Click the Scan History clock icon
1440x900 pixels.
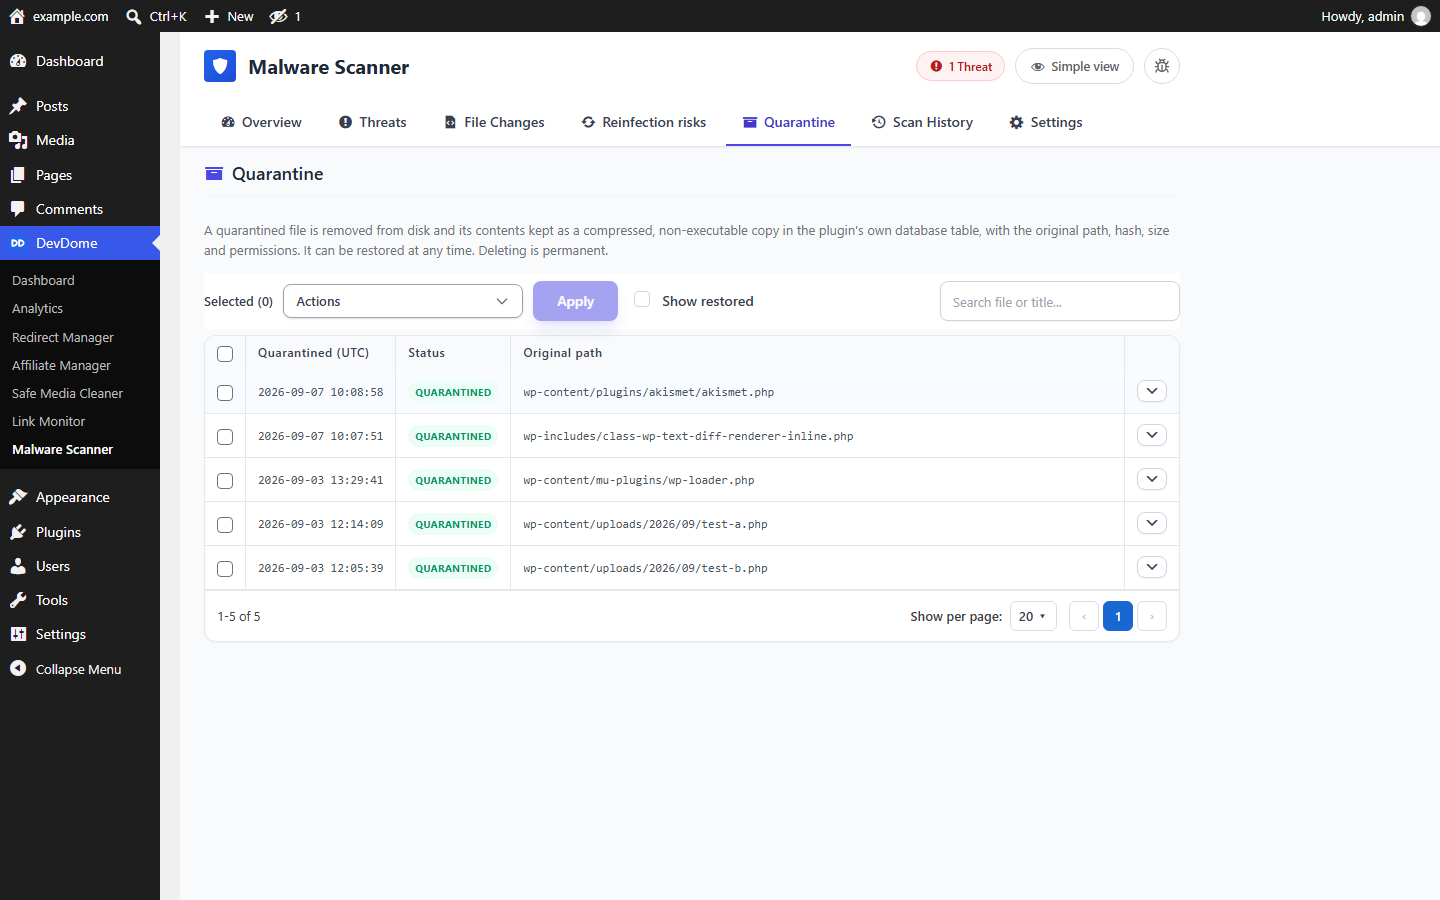(x=879, y=122)
